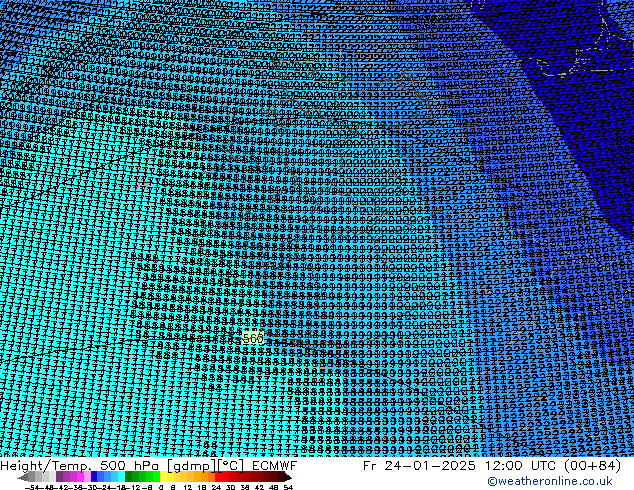
Task: Click the gray left arrow end of color scale
Action: (23, 477)
